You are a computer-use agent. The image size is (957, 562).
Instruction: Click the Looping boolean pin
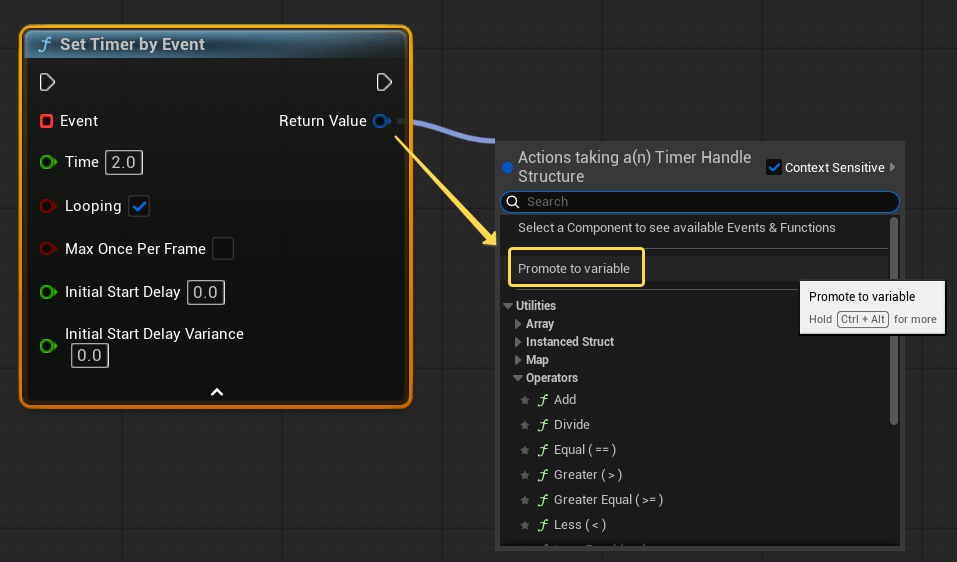click(47, 206)
